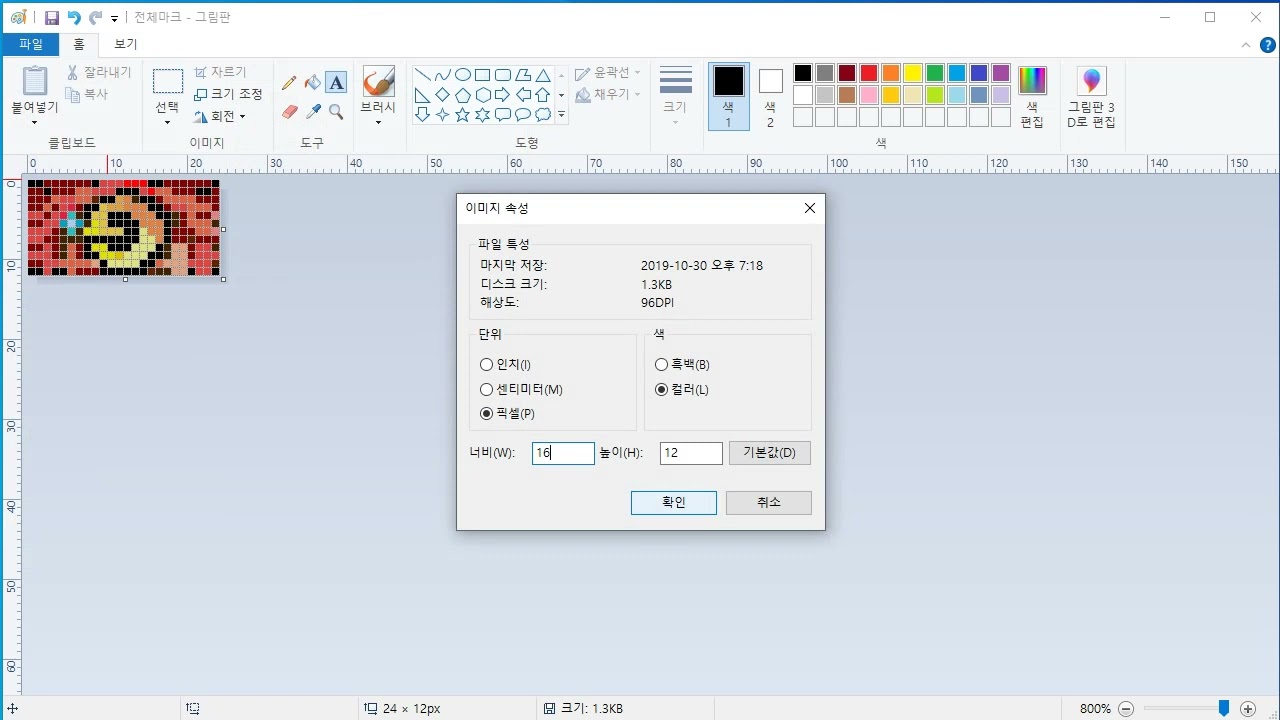Click the Height (높이) input field
The width and height of the screenshot is (1280, 720).
(x=691, y=453)
